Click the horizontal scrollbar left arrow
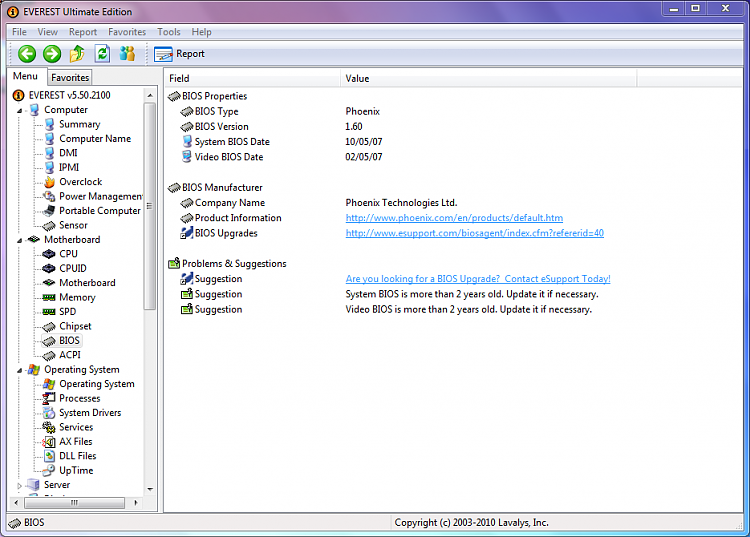The image size is (750, 537). coord(16,503)
